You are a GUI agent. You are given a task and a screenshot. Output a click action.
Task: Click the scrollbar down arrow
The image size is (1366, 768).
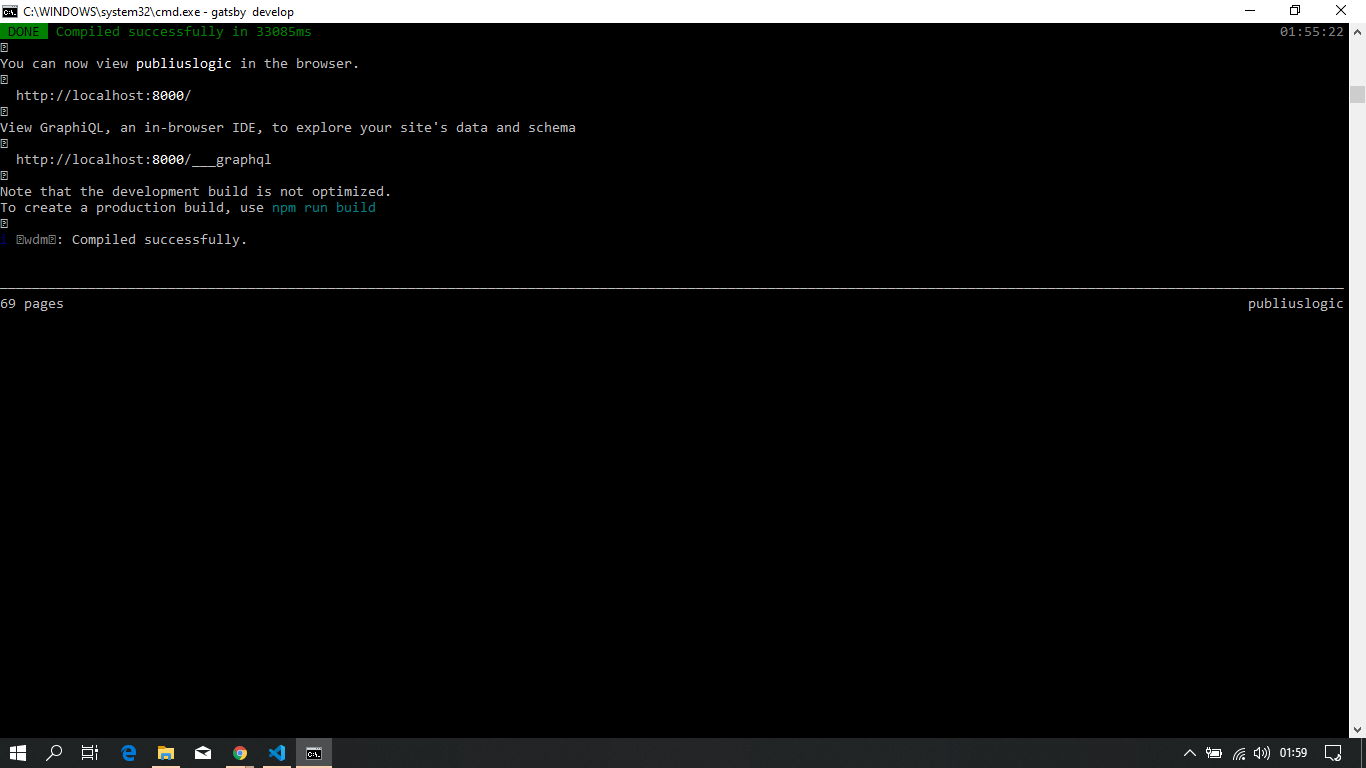click(x=1358, y=729)
